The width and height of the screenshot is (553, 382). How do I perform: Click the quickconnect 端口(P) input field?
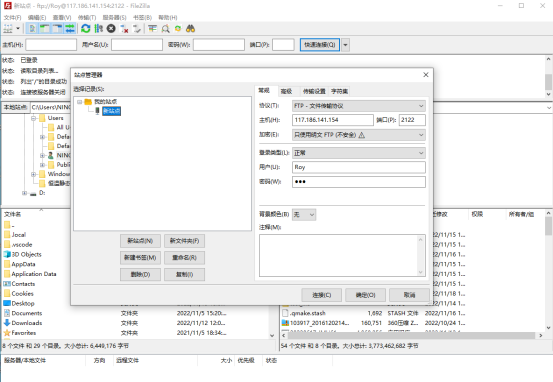click(283, 45)
